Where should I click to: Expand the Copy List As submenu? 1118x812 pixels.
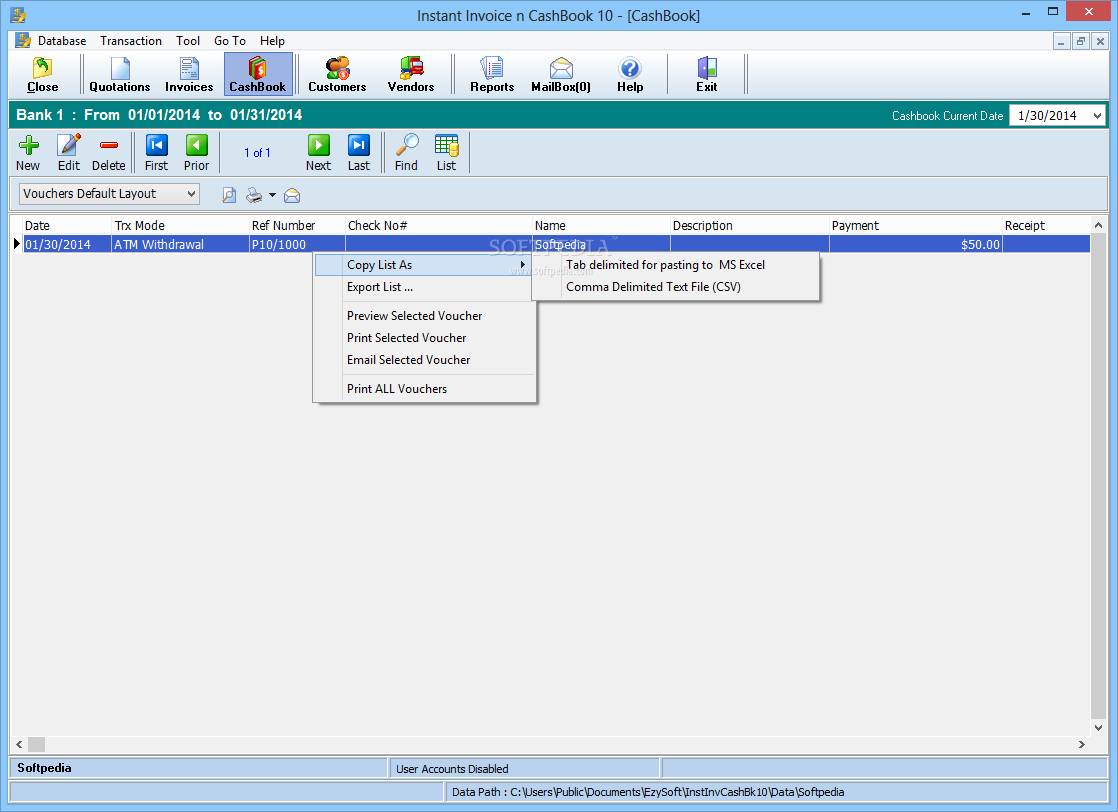424,264
